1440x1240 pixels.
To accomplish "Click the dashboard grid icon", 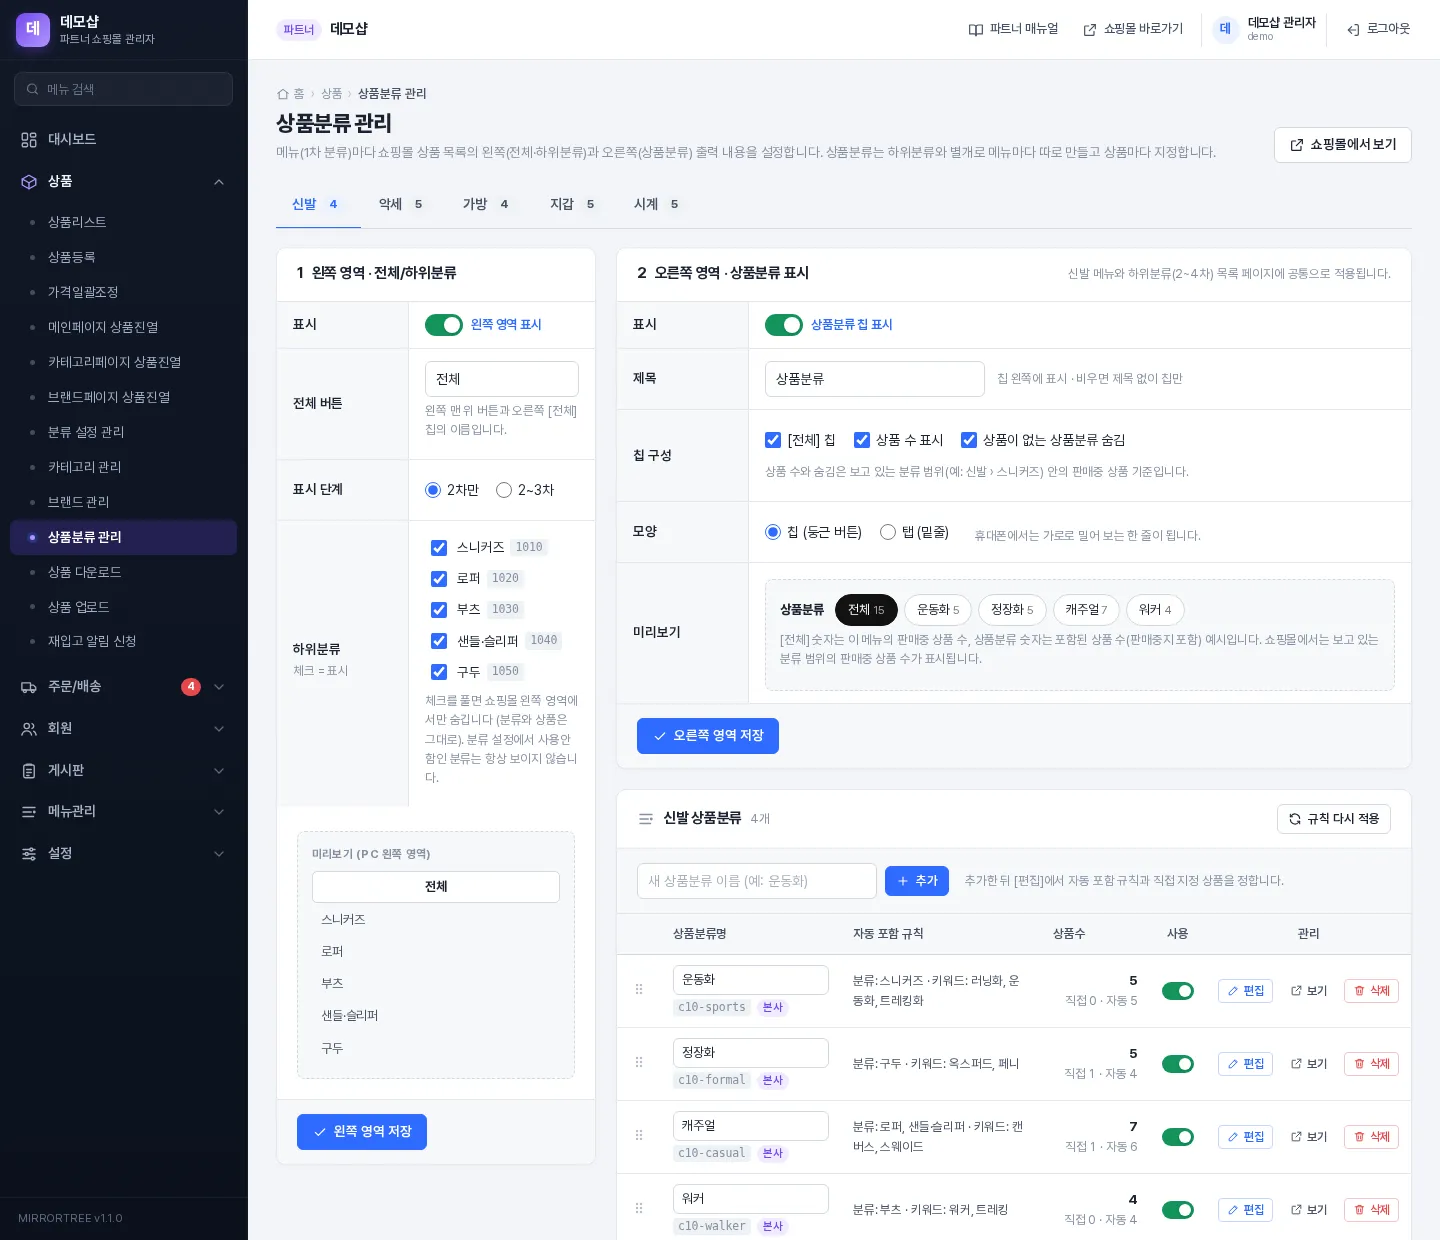I will pyautogui.click(x=29, y=140).
